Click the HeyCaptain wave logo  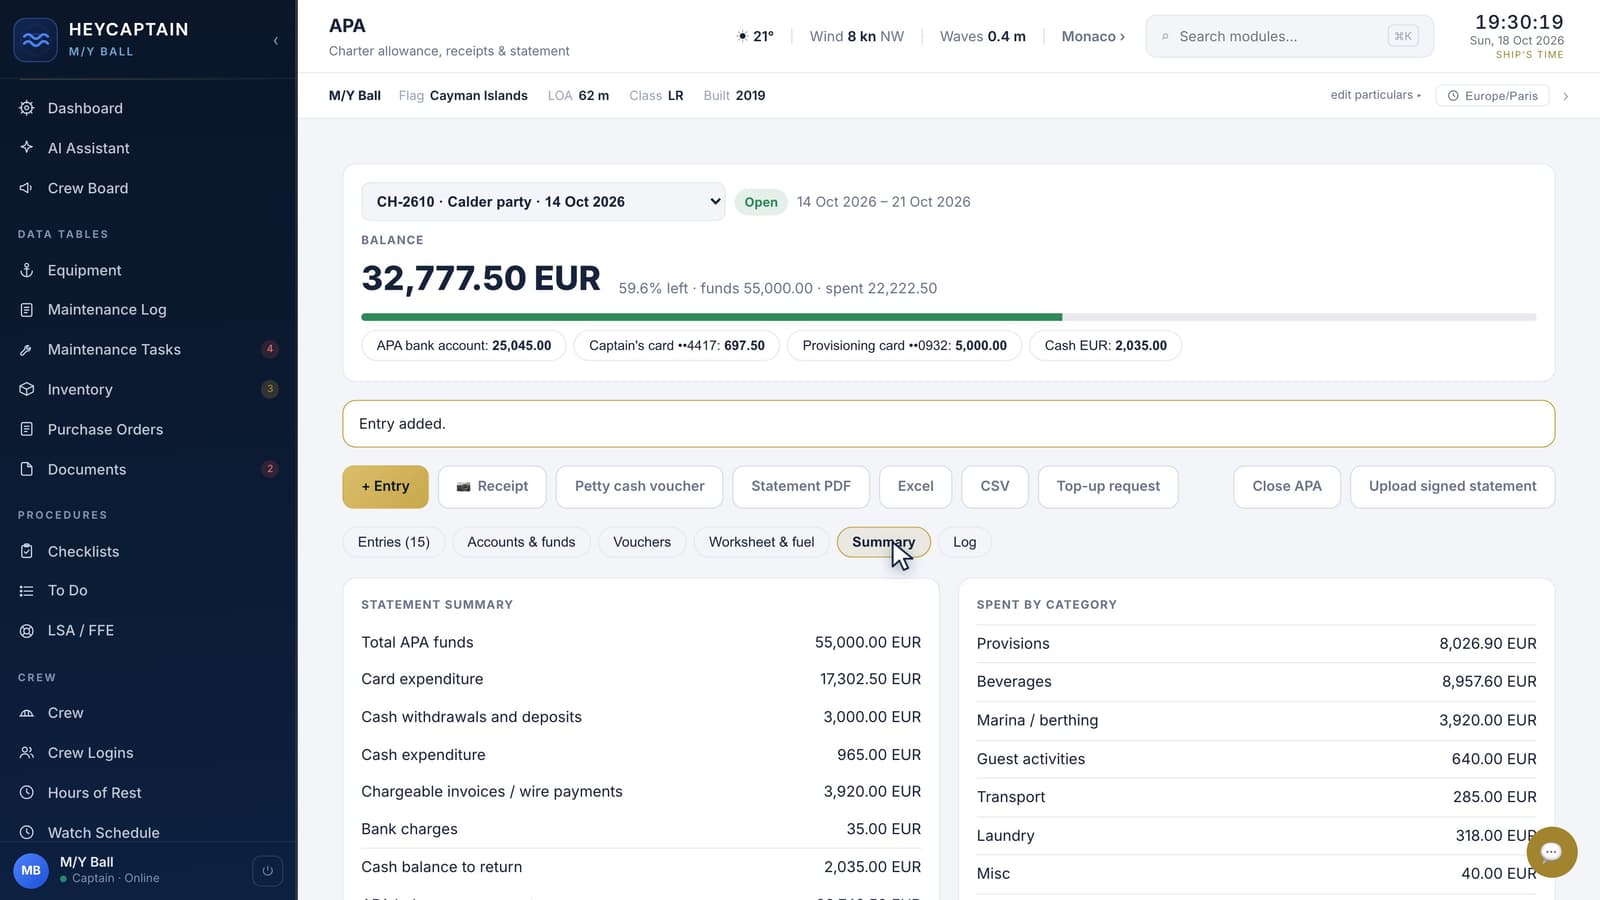pyautogui.click(x=35, y=40)
